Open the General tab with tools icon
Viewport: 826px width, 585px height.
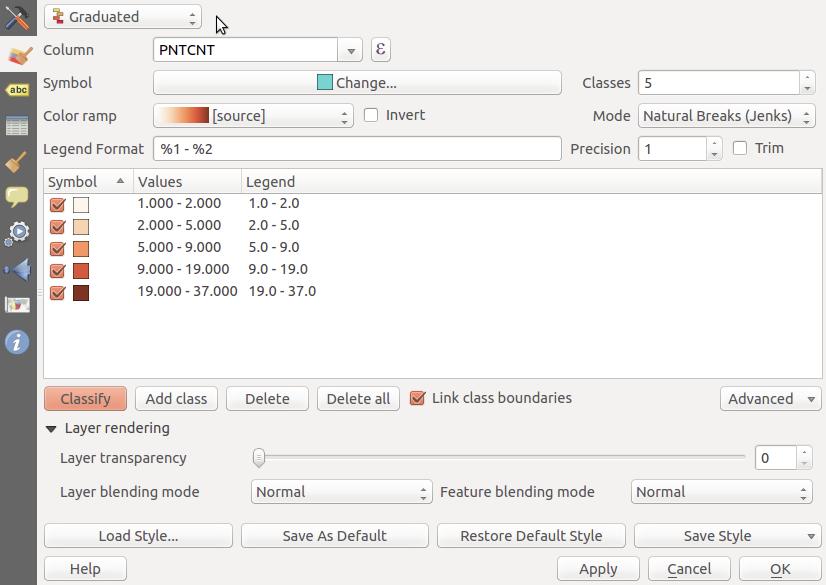17,16
